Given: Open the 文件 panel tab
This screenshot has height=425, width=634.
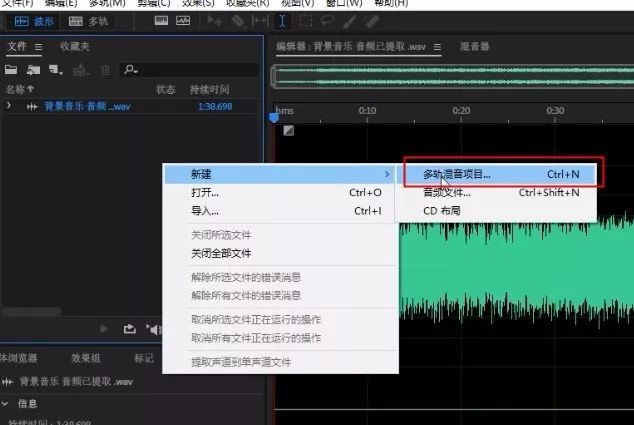Looking at the screenshot, I should 17,47.
